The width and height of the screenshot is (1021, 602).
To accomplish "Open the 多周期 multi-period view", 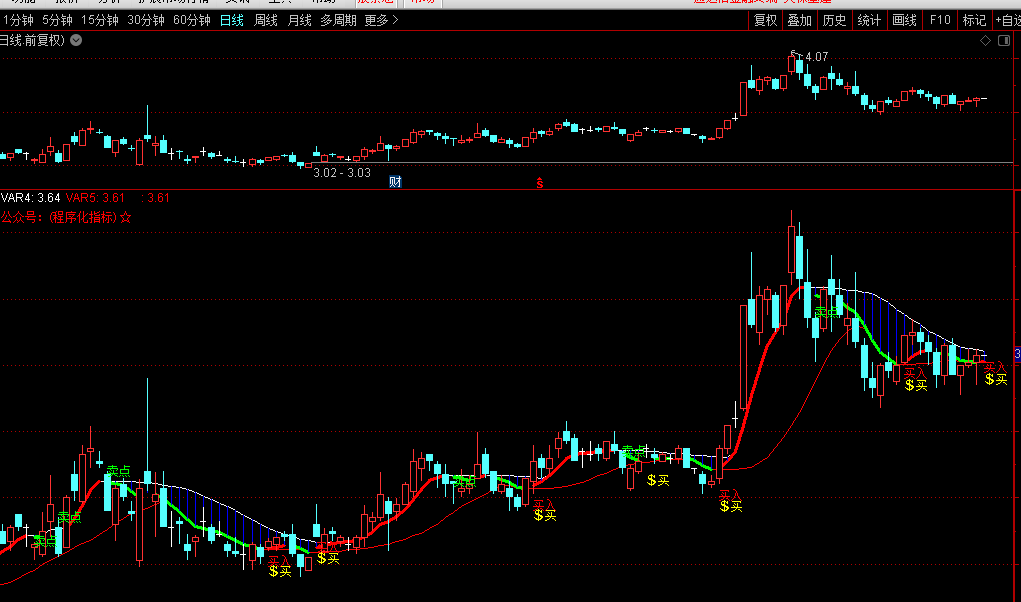I will click(339, 20).
